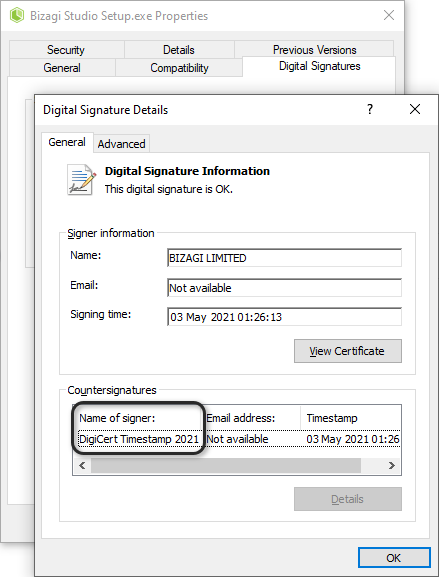This screenshot has width=439, height=577.
Task: Click the Name of signer column header
Action: point(138,418)
